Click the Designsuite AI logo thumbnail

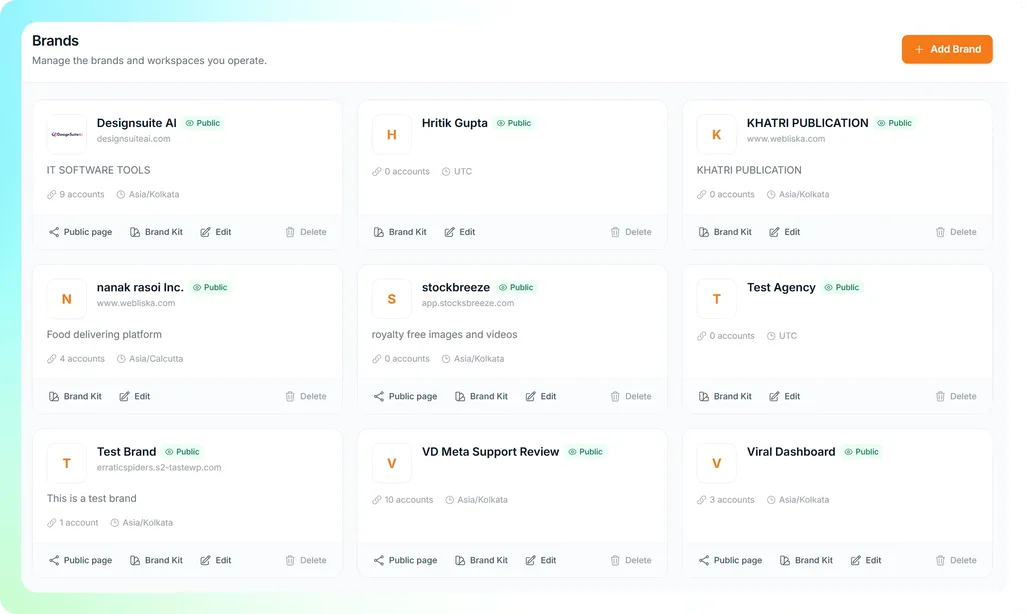[67, 134]
